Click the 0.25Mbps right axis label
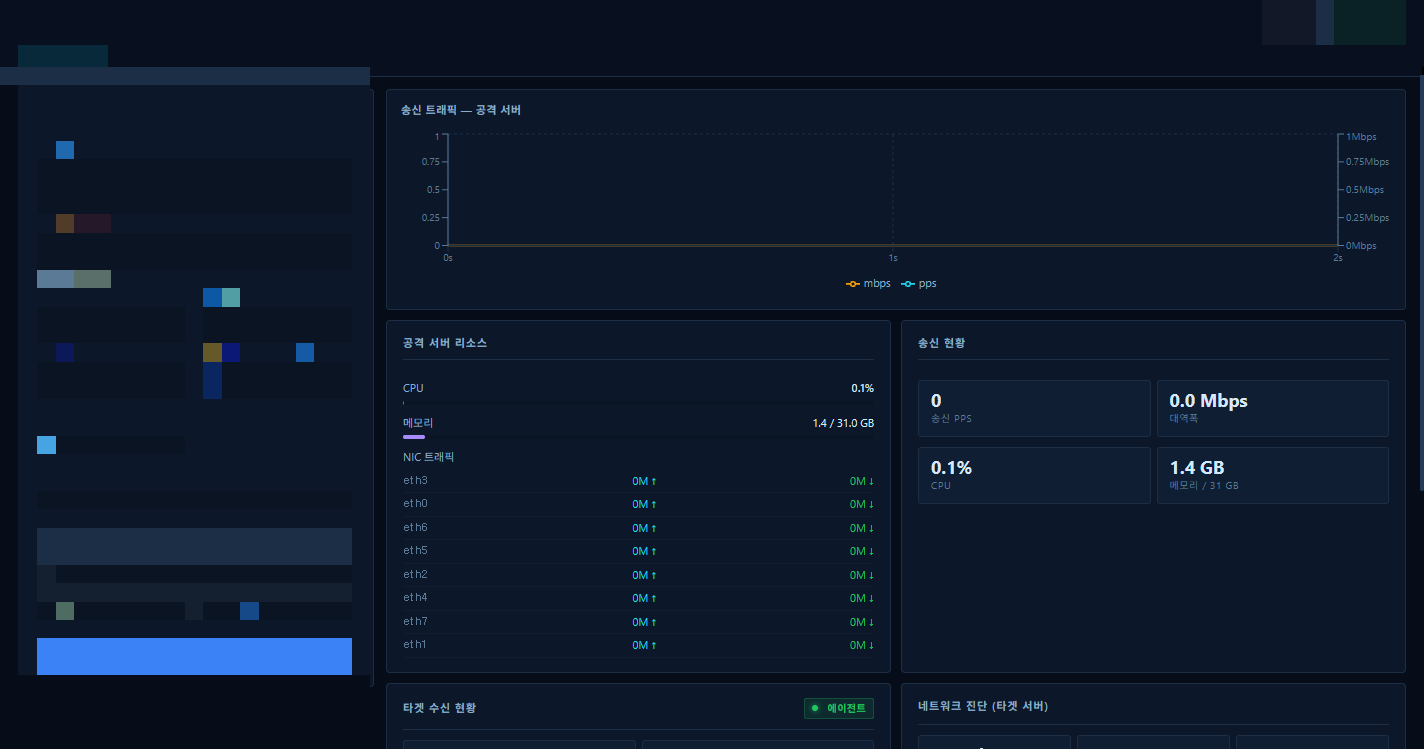Screen dimensions: 1424x749 click(x=1367, y=218)
